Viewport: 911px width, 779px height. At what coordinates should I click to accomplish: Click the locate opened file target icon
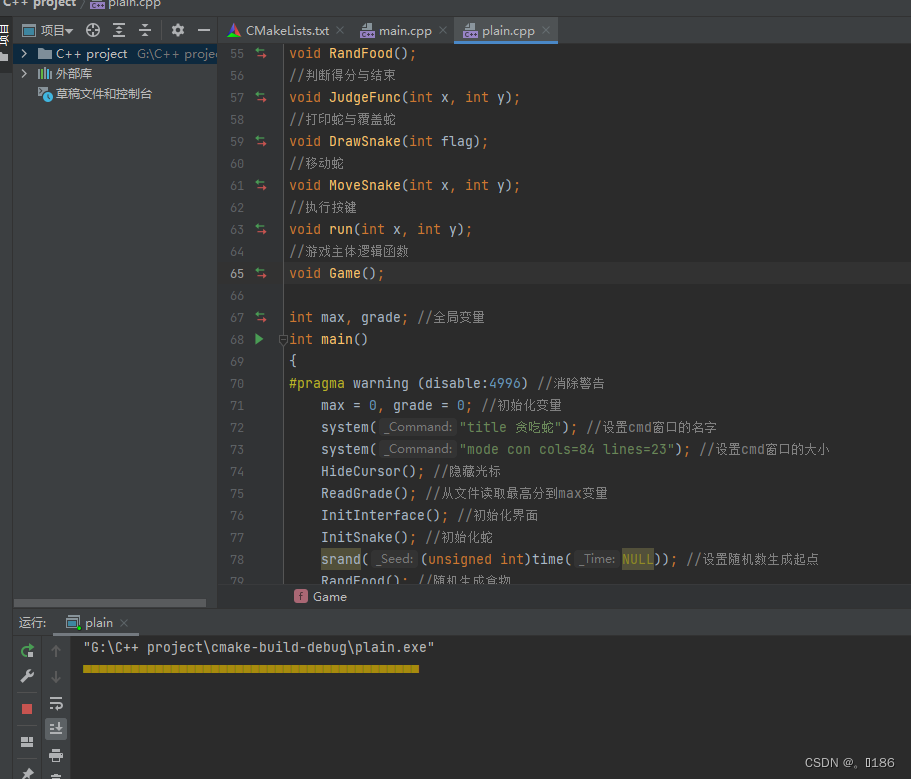pyautogui.click(x=93, y=30)
